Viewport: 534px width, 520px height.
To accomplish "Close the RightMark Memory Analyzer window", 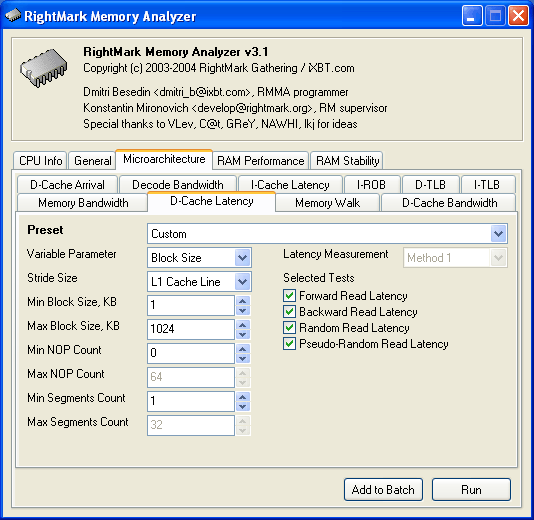I will 518,16.
